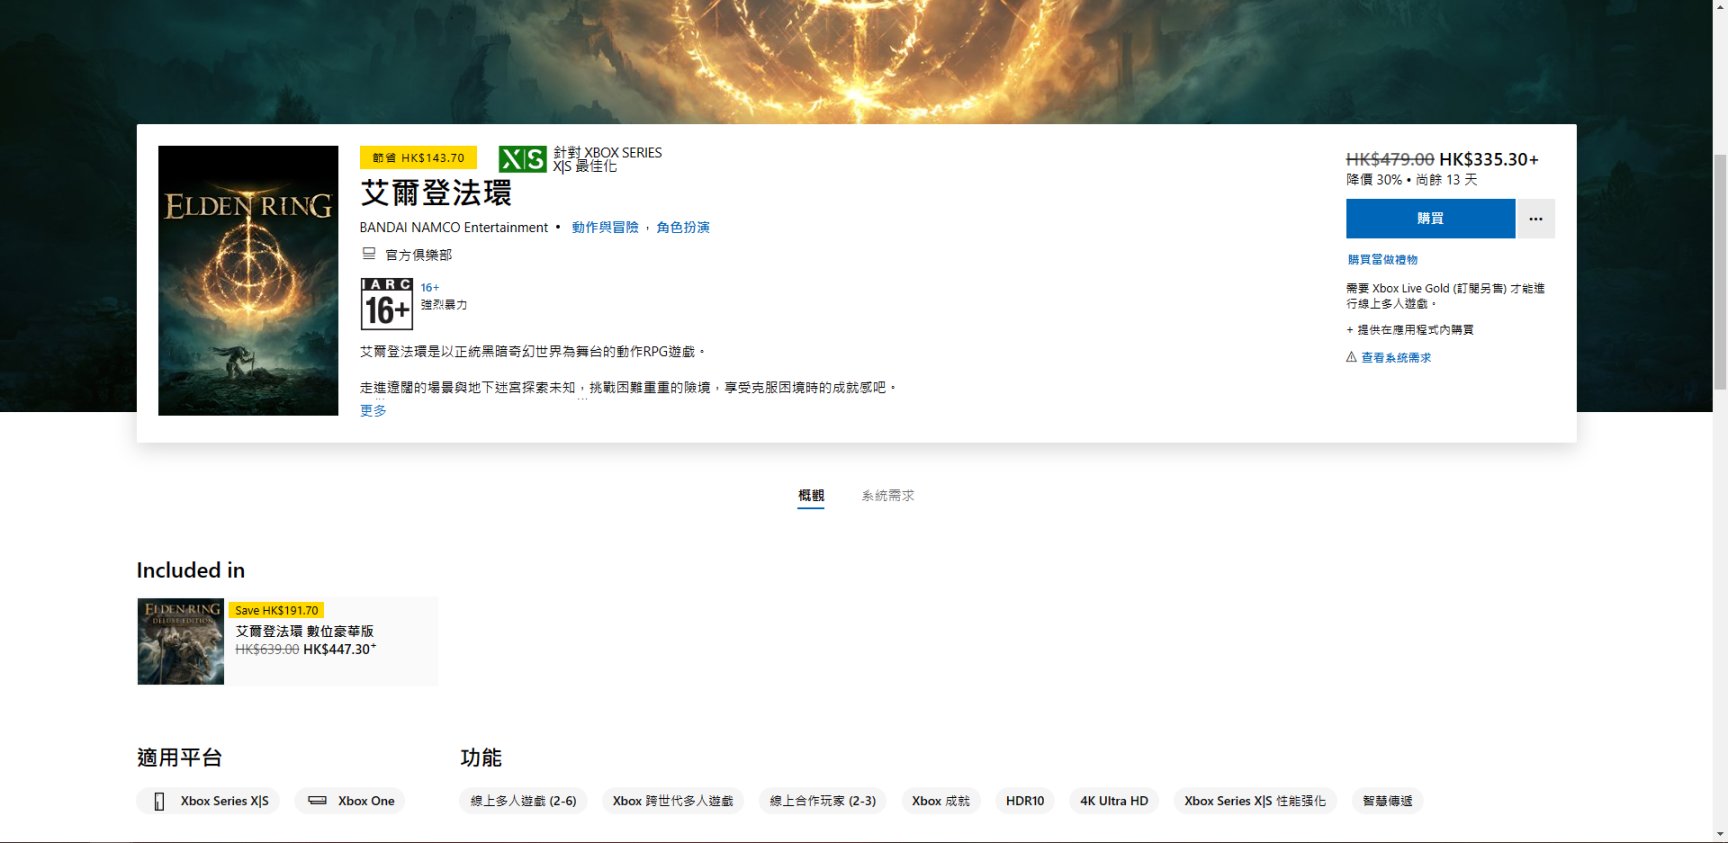
Task: Open the 角色扮演 genre link
Action: click(683, 228)
